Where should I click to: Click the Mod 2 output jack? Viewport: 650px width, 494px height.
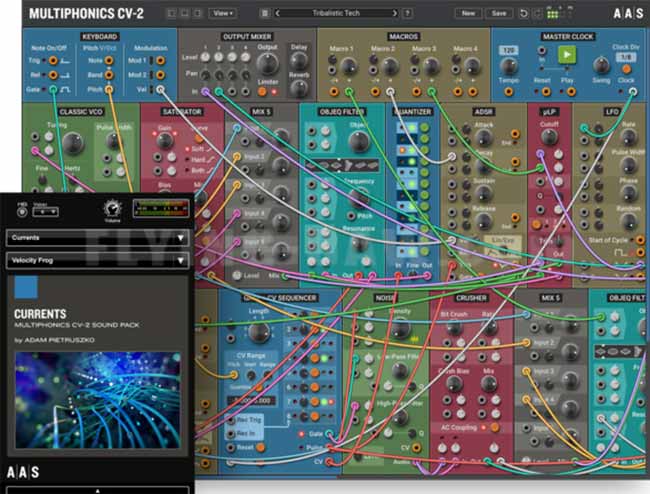(160, 75)
